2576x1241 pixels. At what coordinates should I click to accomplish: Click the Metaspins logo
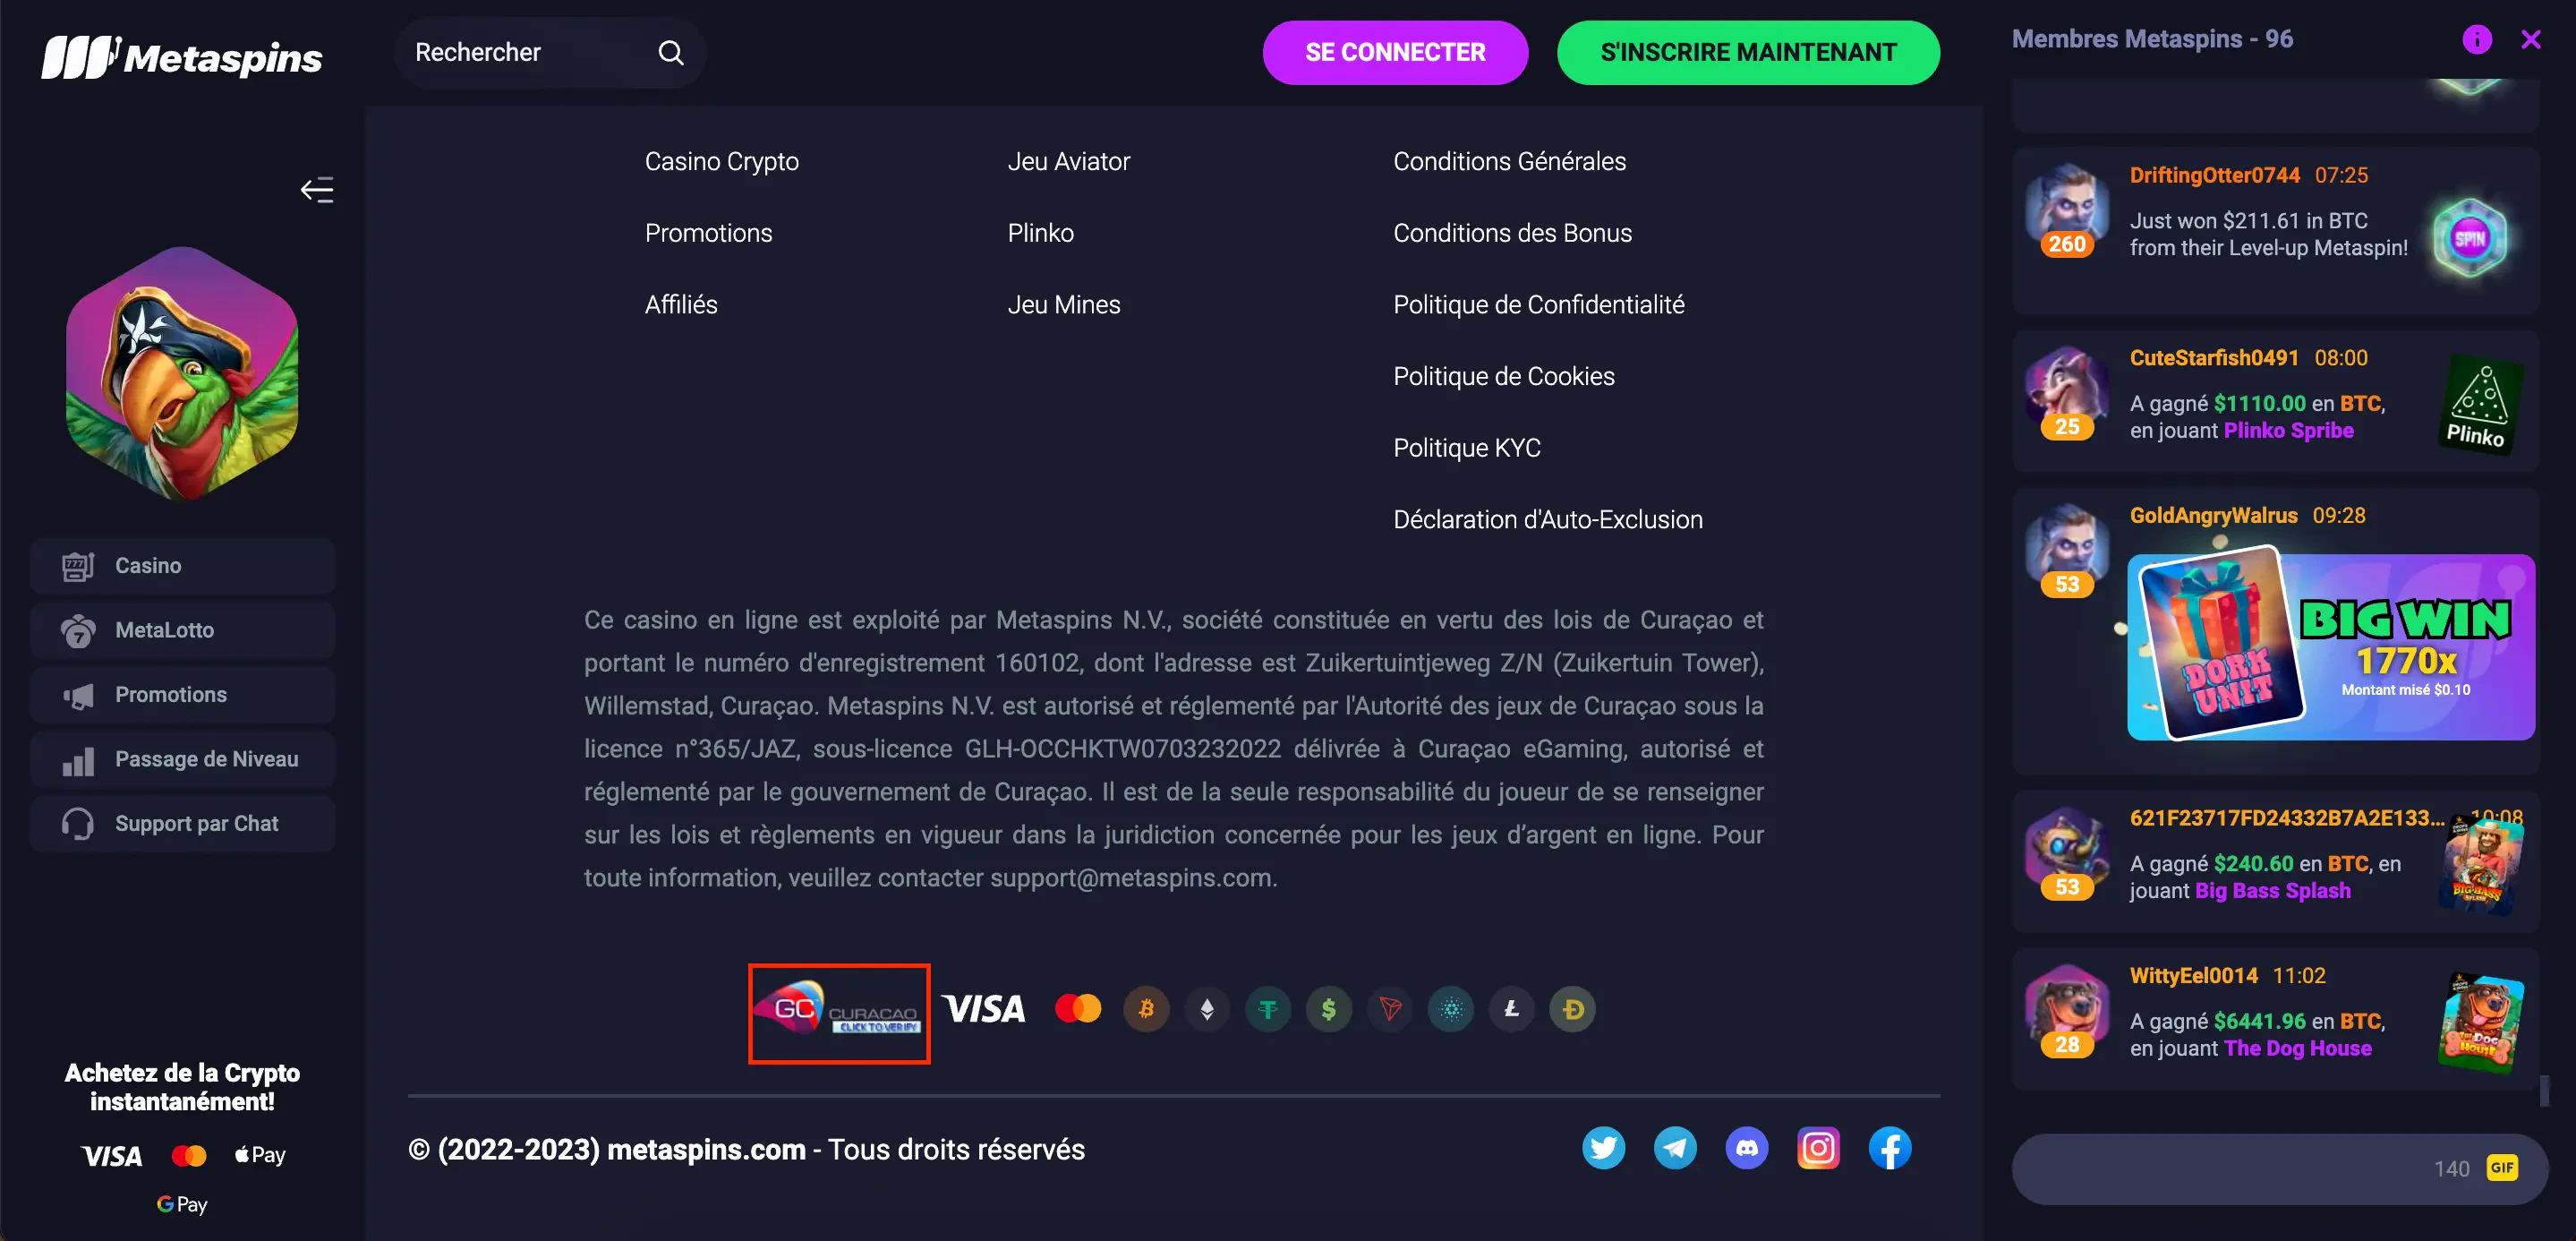point(181,57)
